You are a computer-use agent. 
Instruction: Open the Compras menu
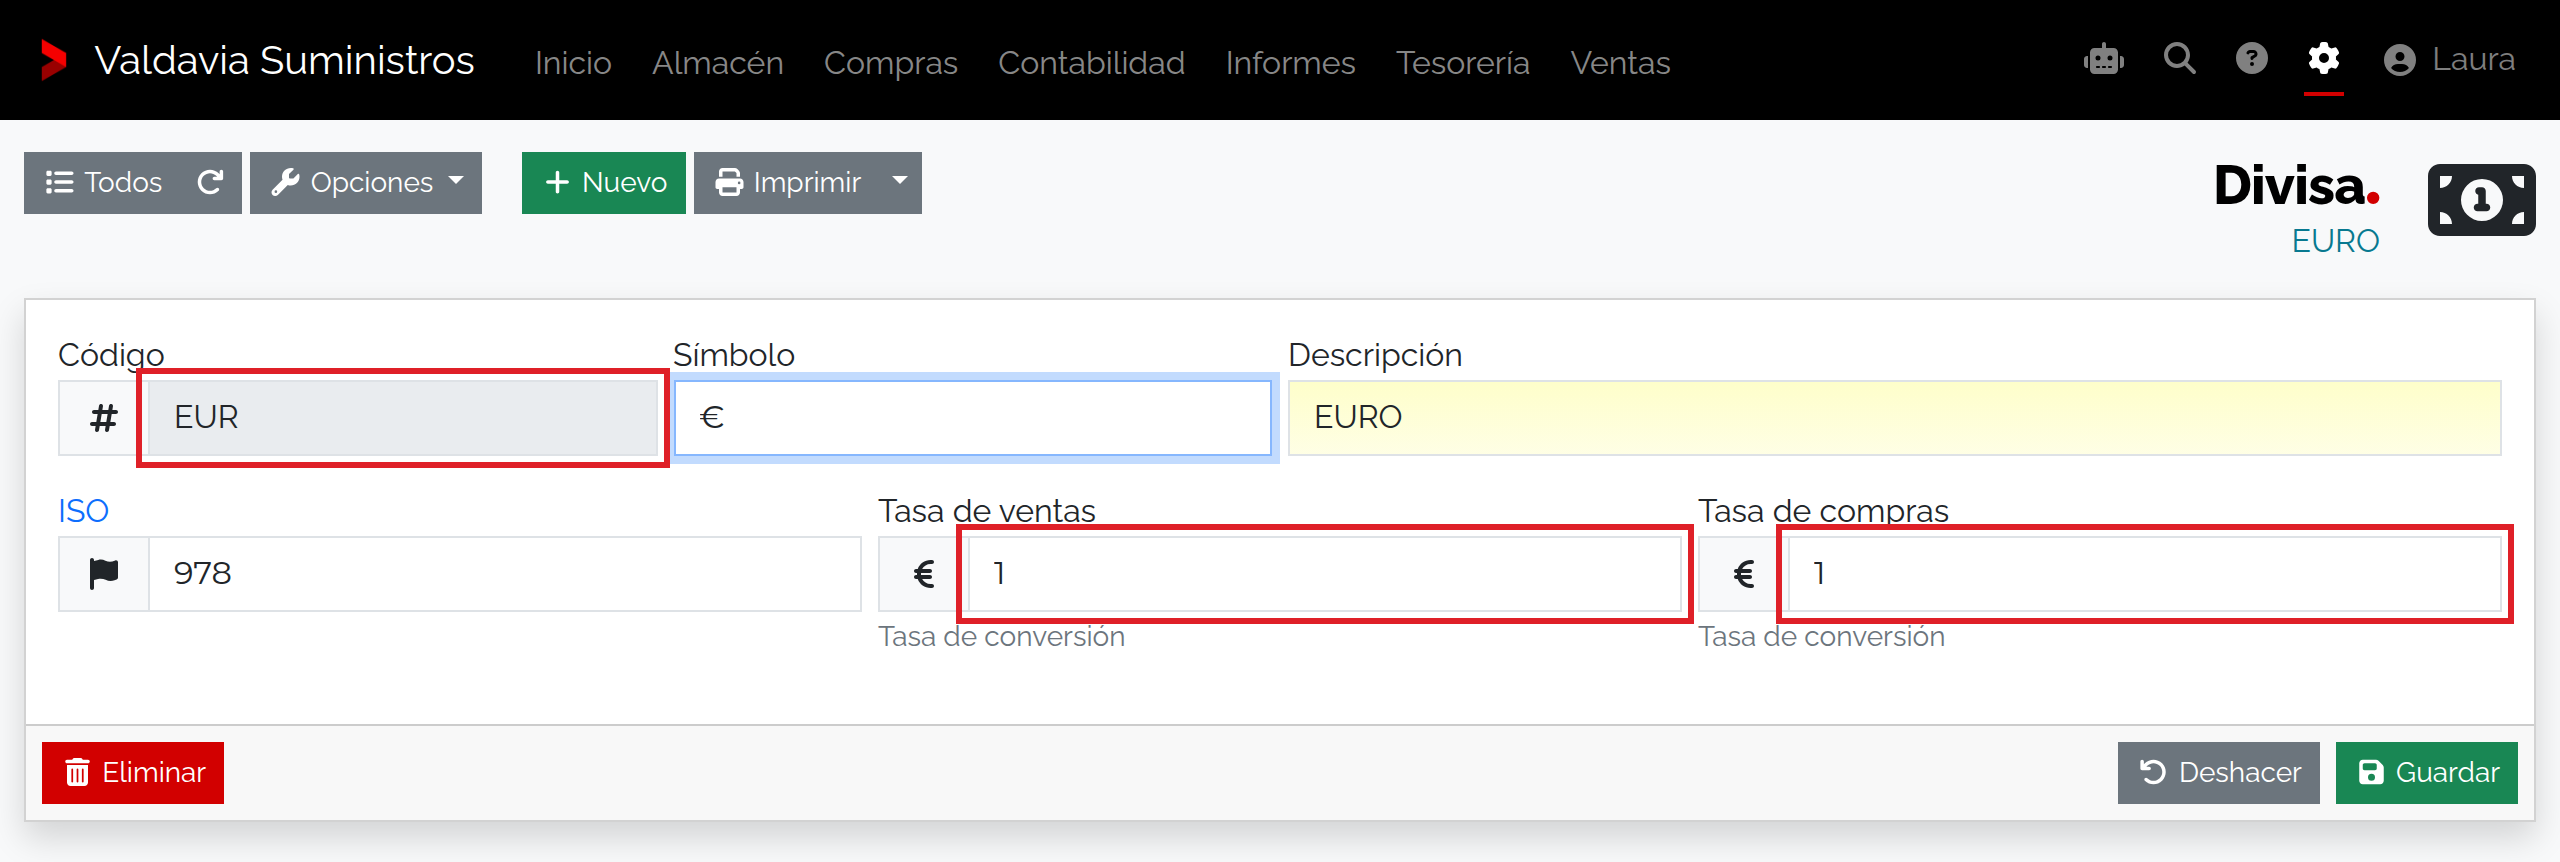click(x=891, y=62)
